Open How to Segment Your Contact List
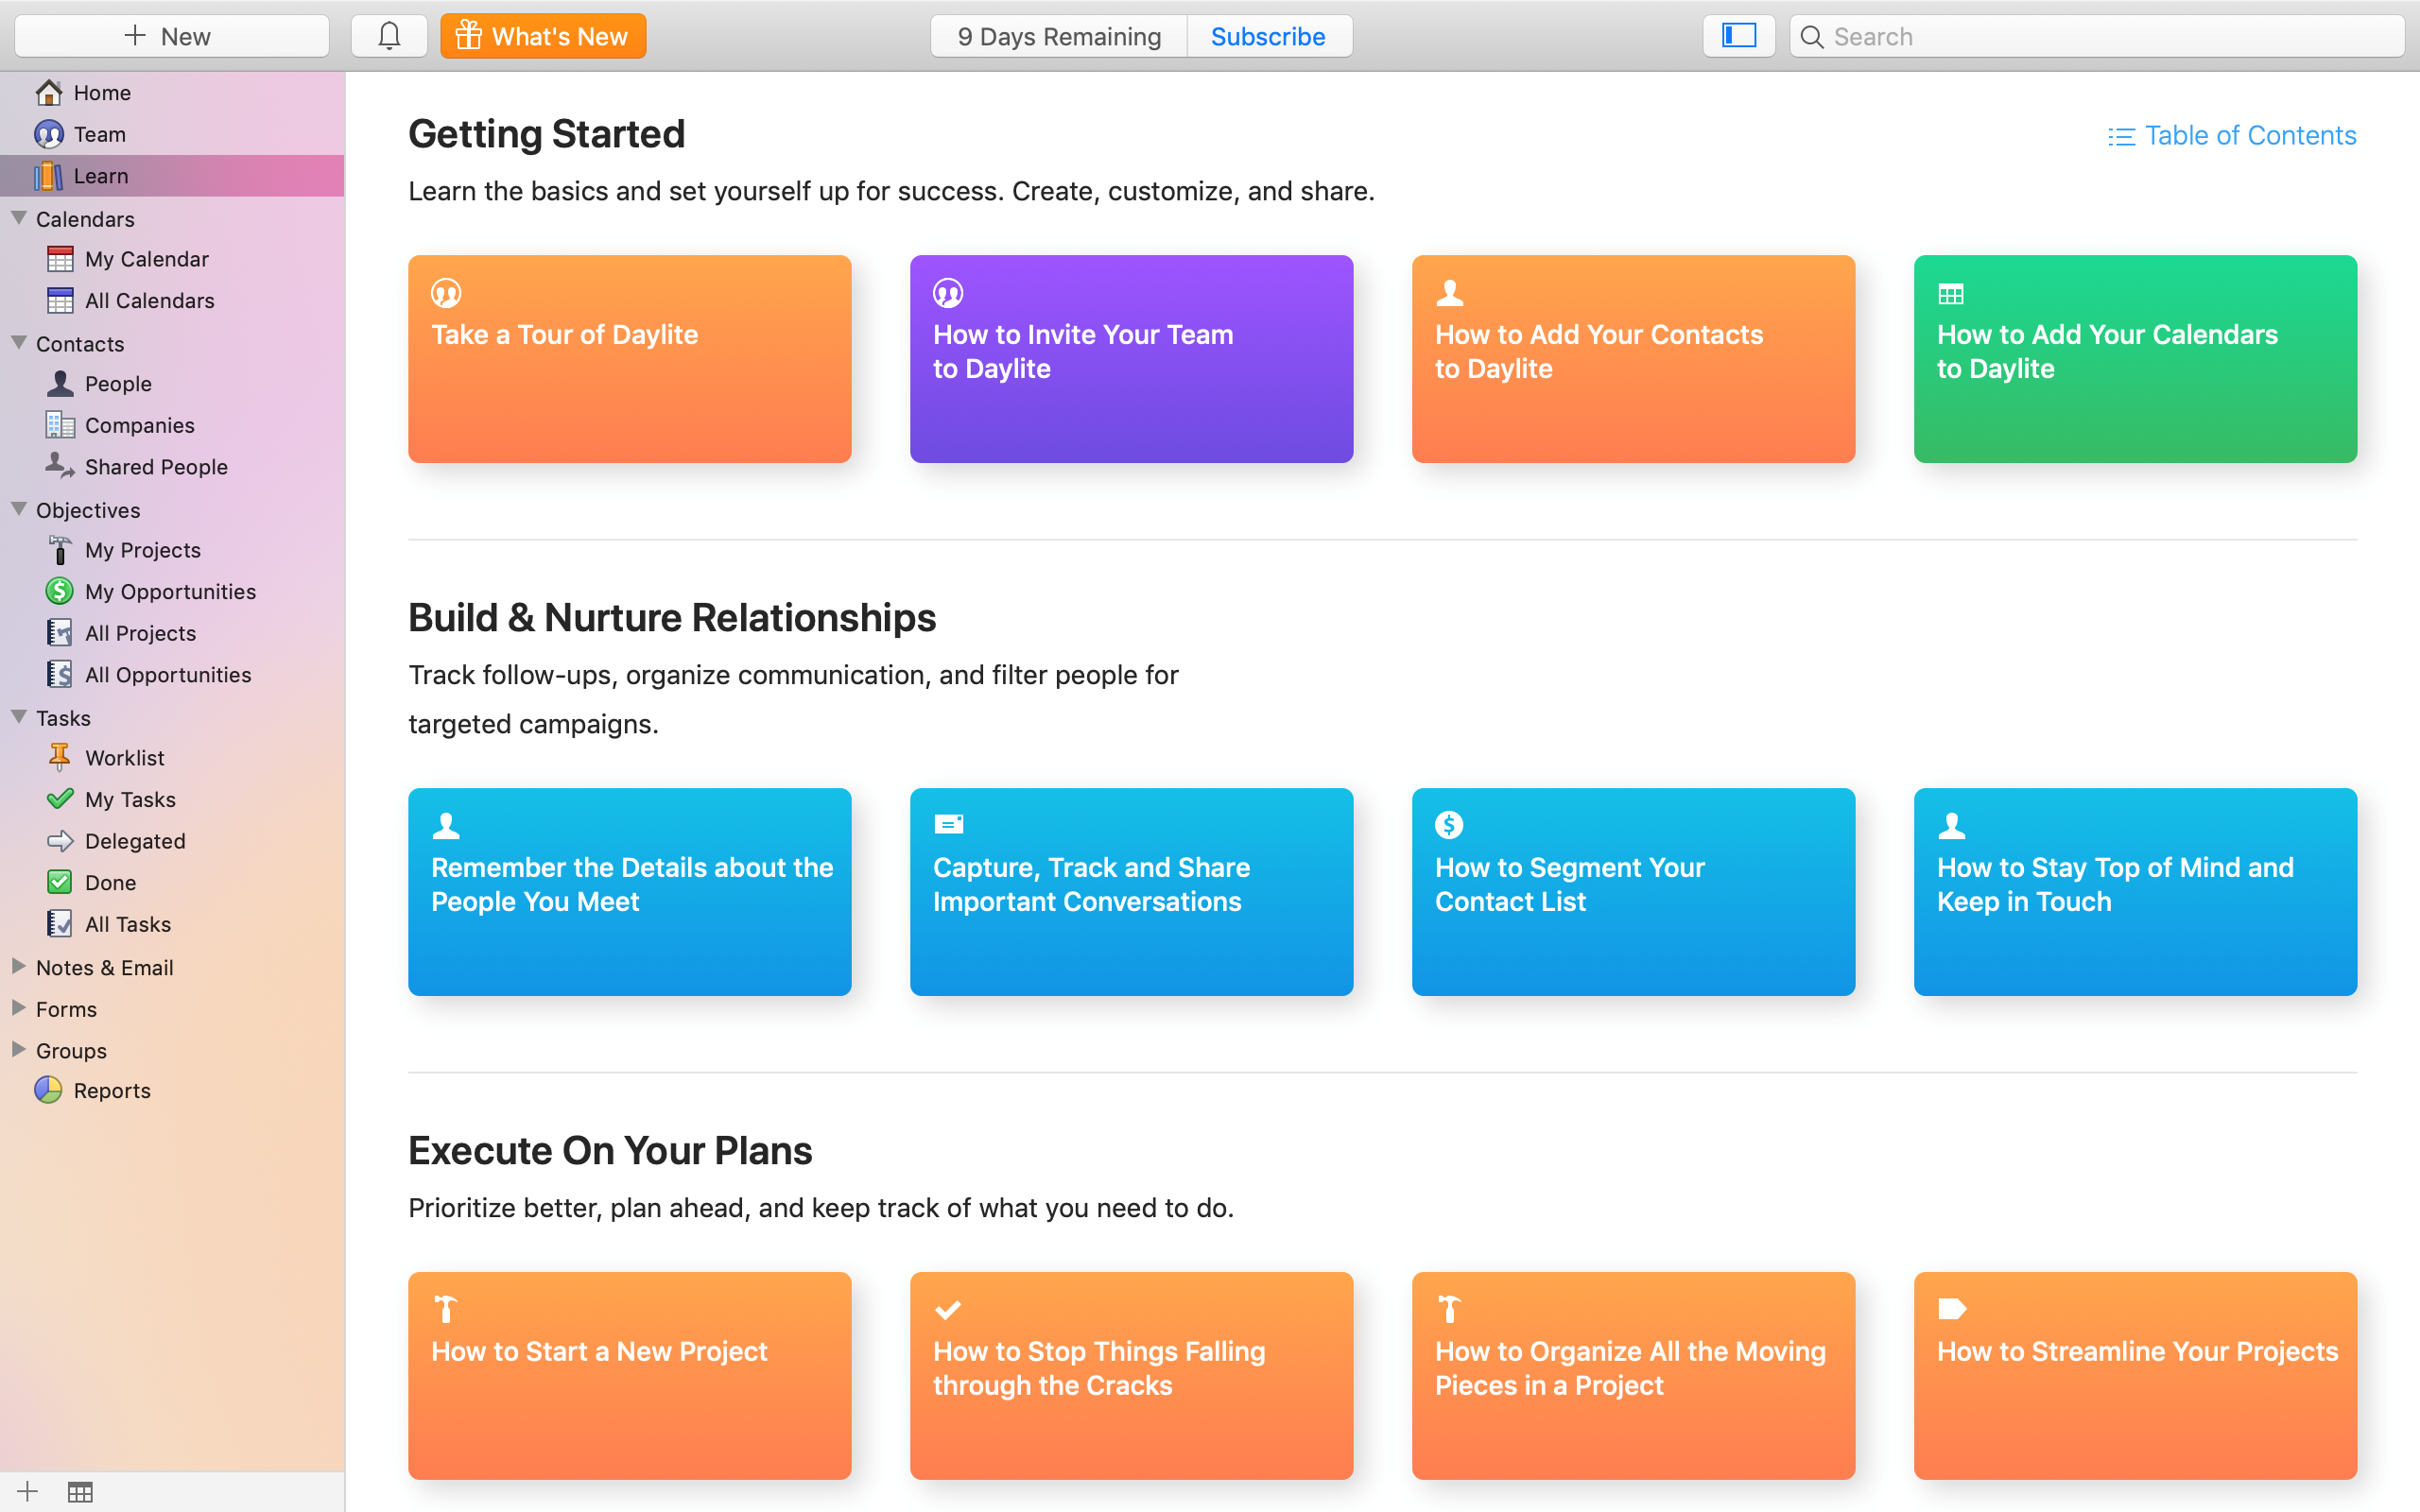 pyautogui.click(x=1634, y=892)
